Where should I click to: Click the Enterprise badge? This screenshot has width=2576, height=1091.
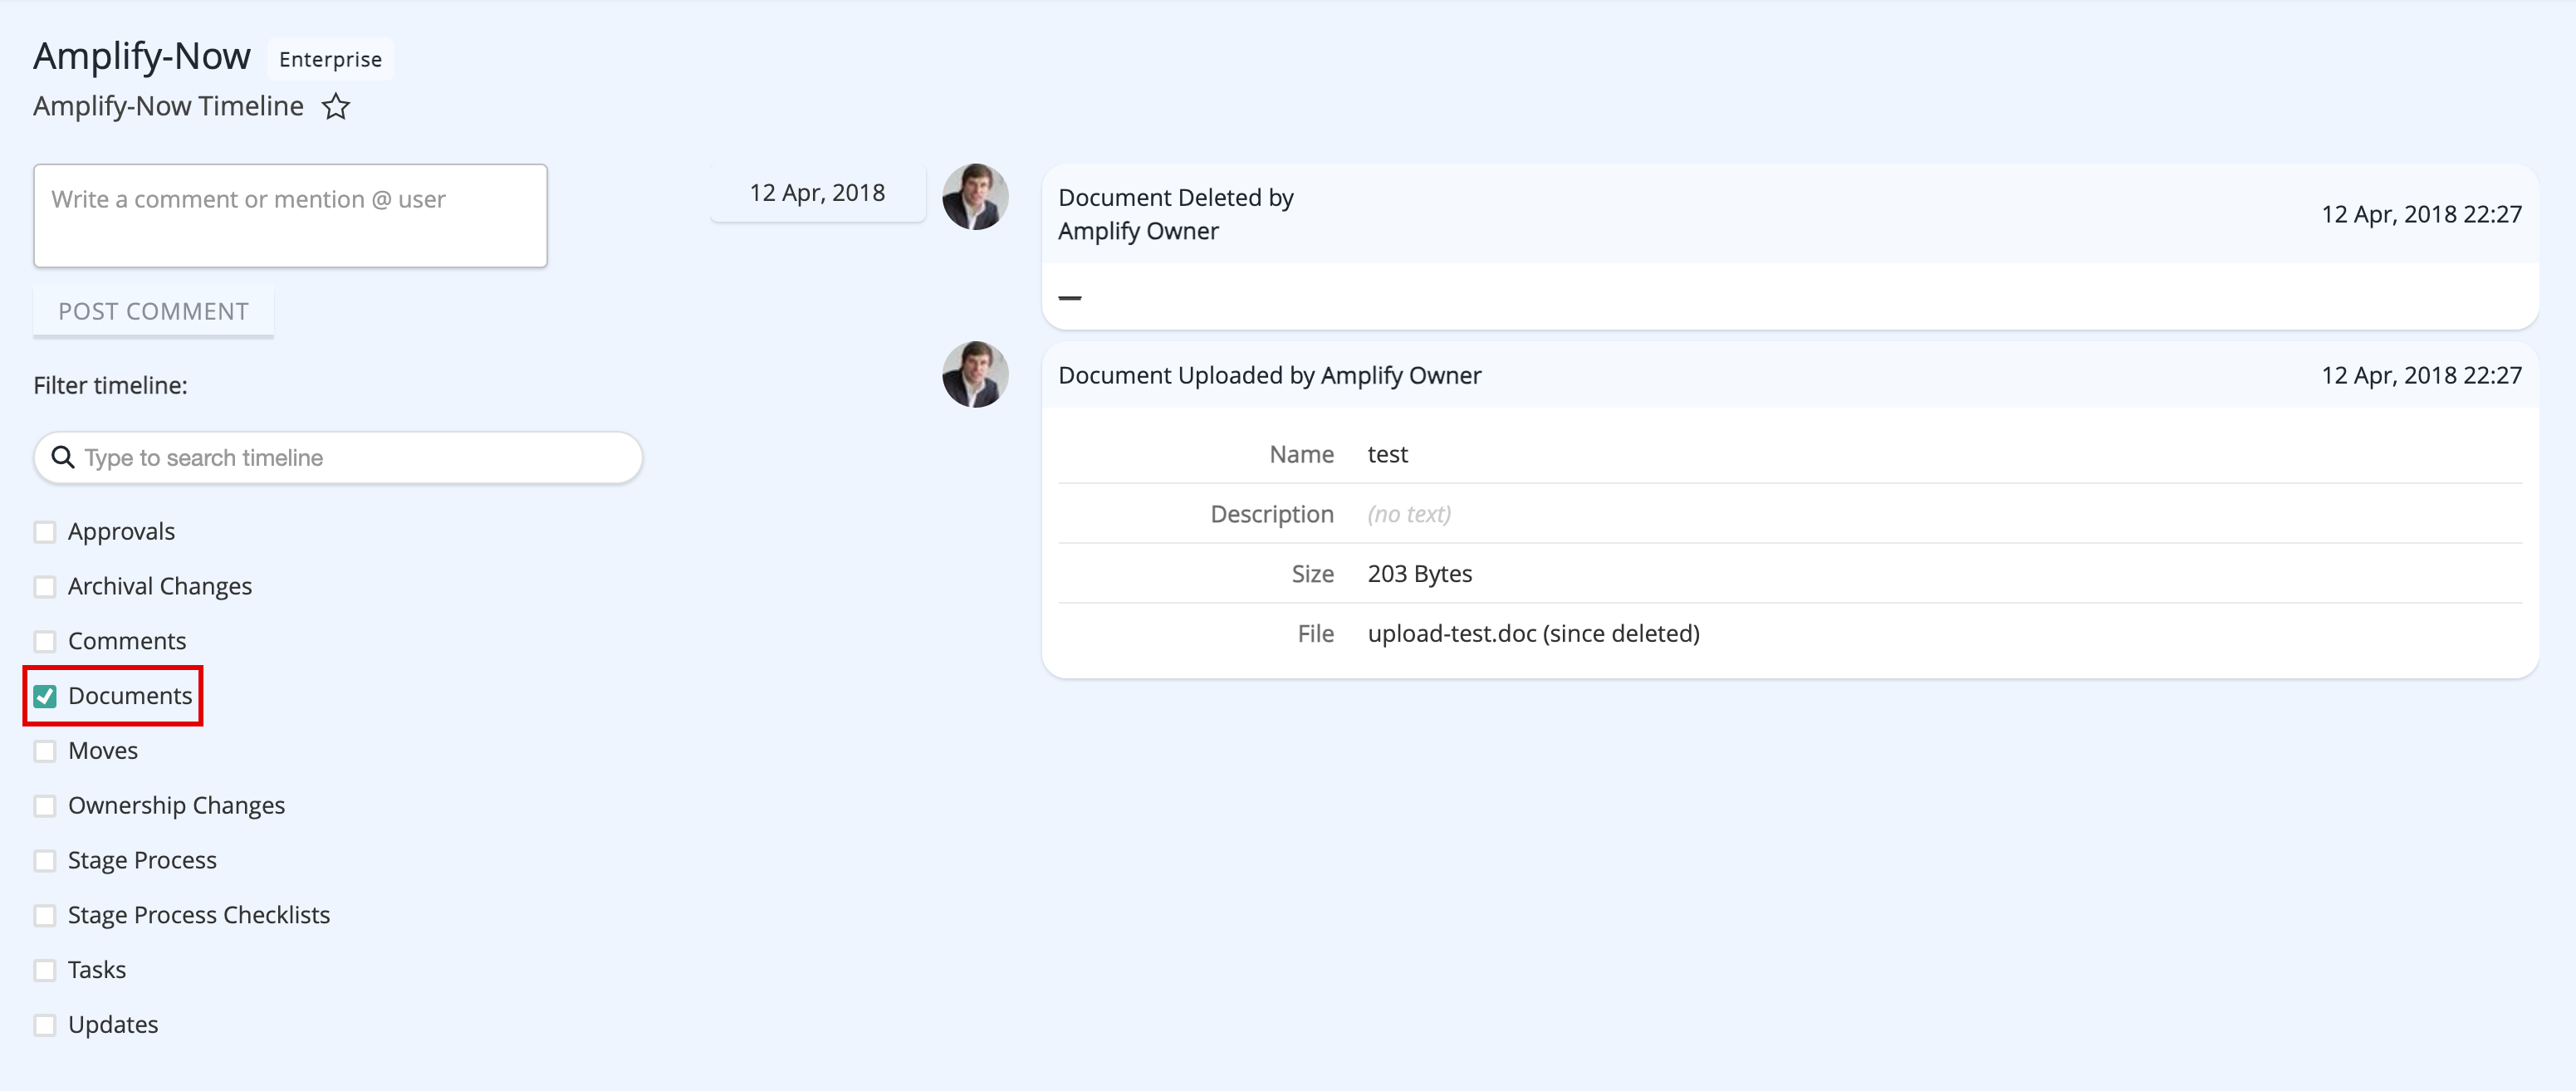point(331,59)
